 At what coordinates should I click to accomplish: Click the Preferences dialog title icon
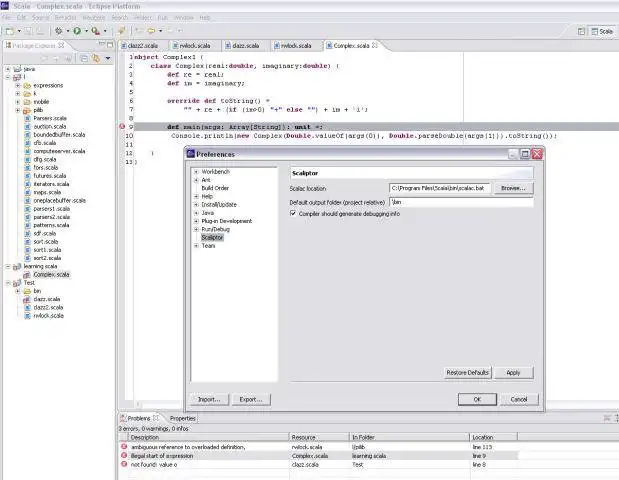[191, 154]
